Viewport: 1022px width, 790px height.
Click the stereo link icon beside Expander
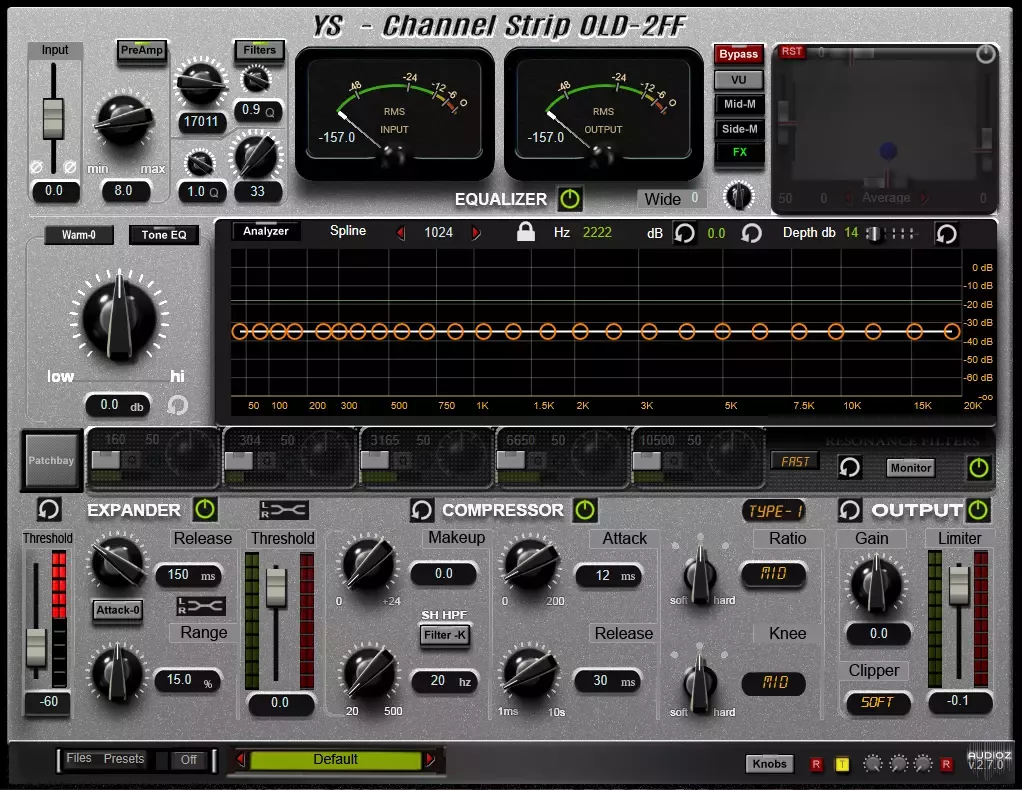(284, 510)
